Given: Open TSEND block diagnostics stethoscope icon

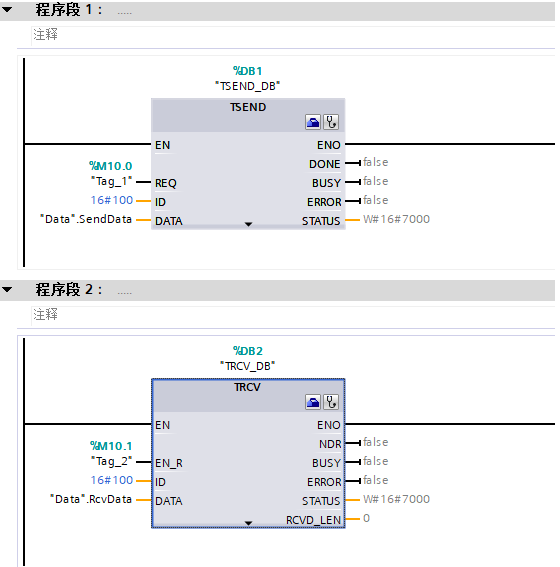Looking at the screenshot, I should [331, 122].
